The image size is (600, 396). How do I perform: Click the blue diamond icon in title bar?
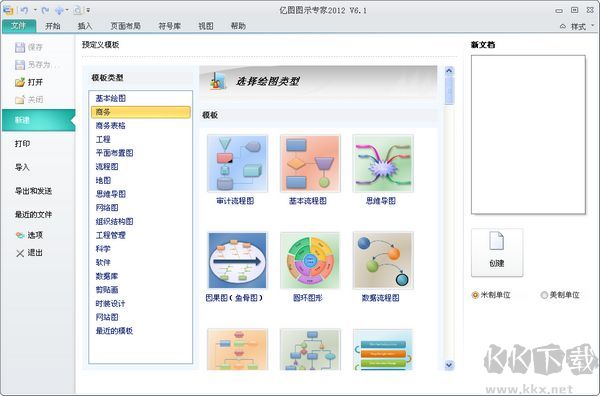point(59,10)
